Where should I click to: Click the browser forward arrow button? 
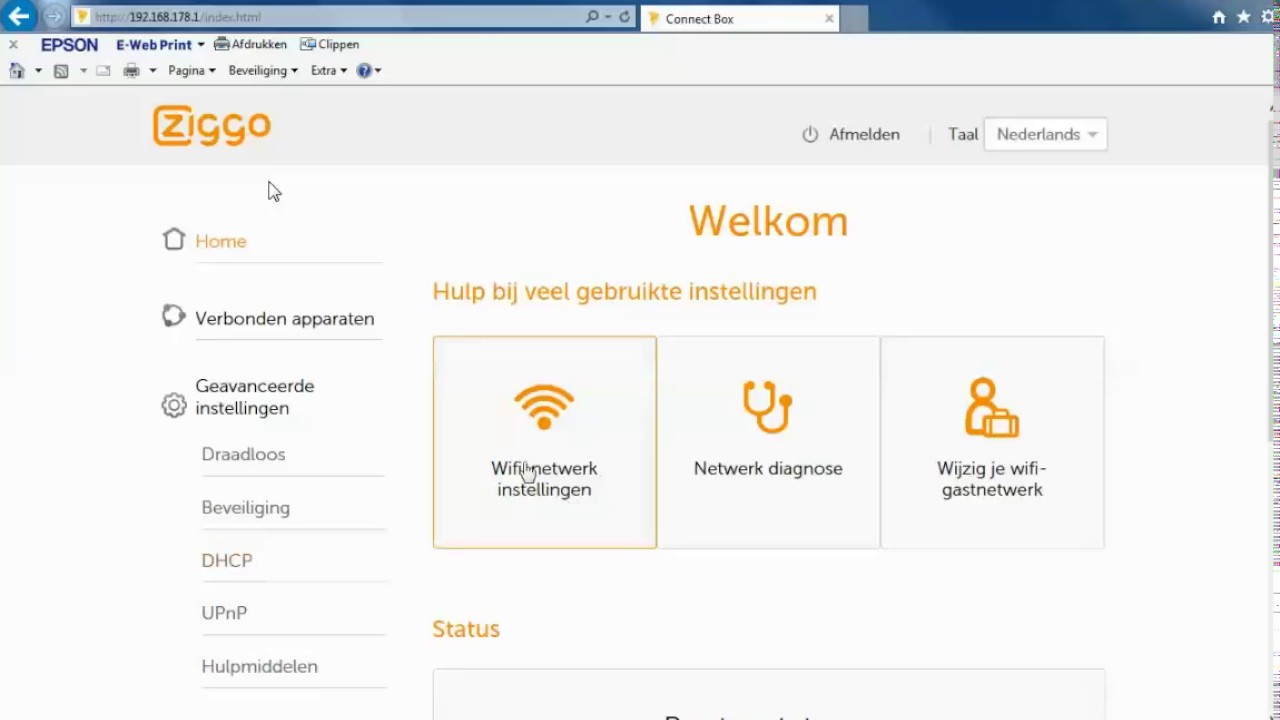click(54, 17)
